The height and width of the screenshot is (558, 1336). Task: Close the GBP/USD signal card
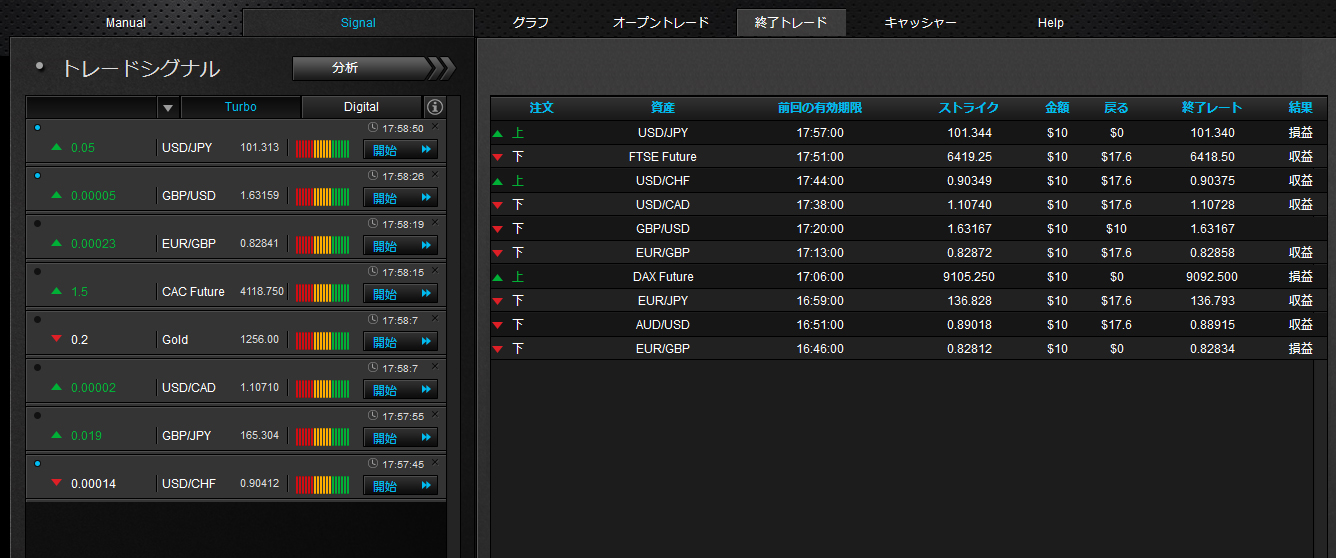pos(435,174)
